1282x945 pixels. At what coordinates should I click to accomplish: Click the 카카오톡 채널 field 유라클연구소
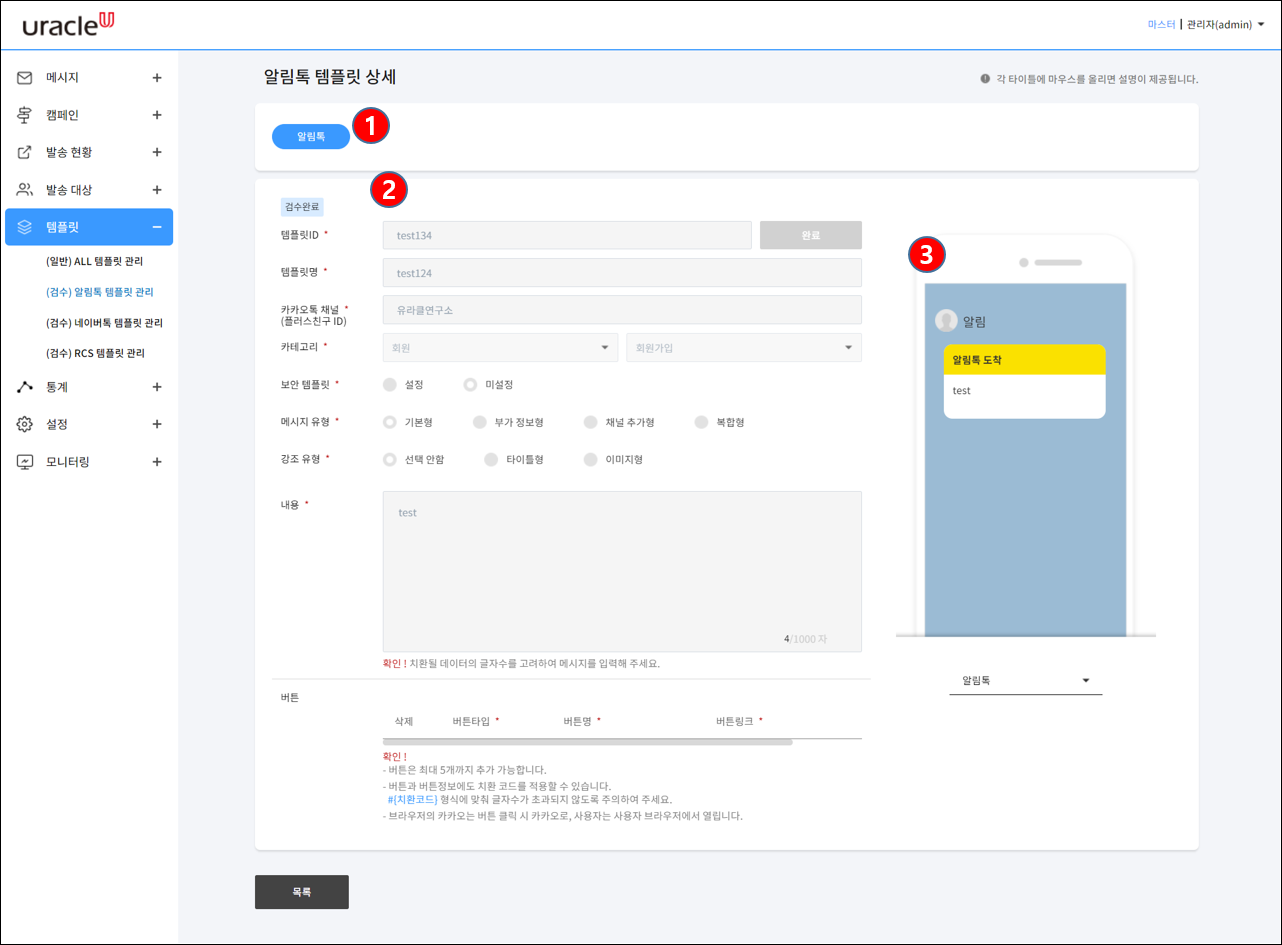click(x=622, y=310)
